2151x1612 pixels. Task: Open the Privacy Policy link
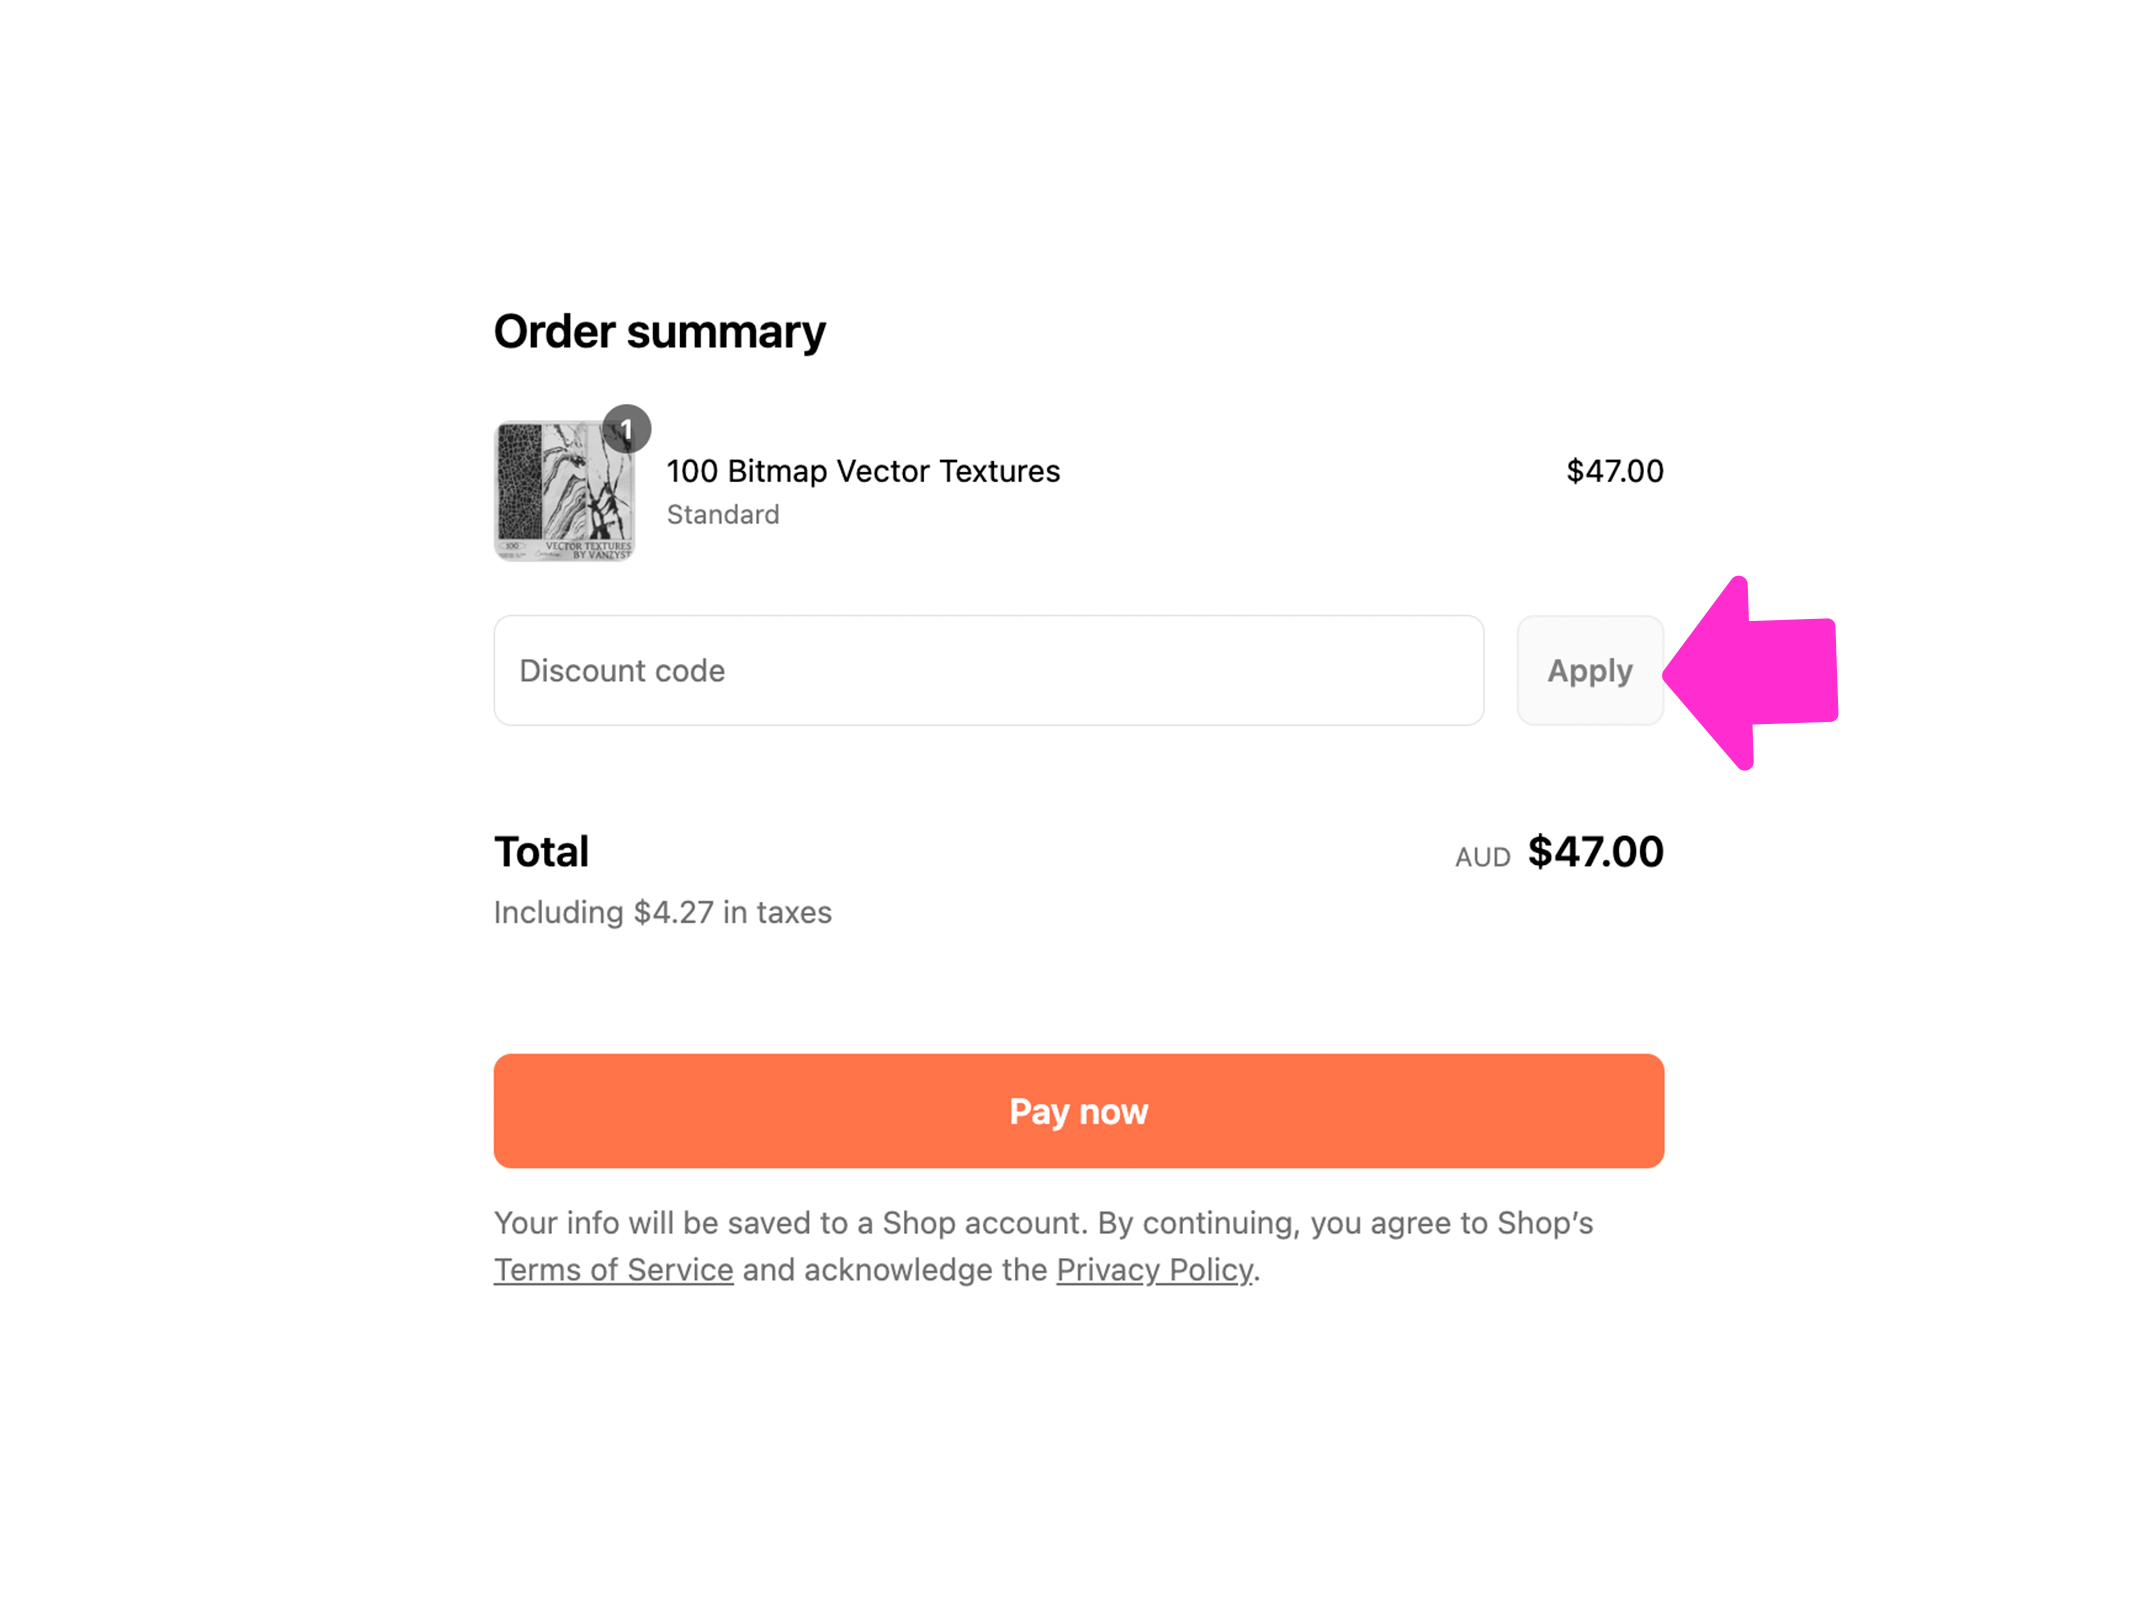pyautogui.click(x=1154, y=1269)
